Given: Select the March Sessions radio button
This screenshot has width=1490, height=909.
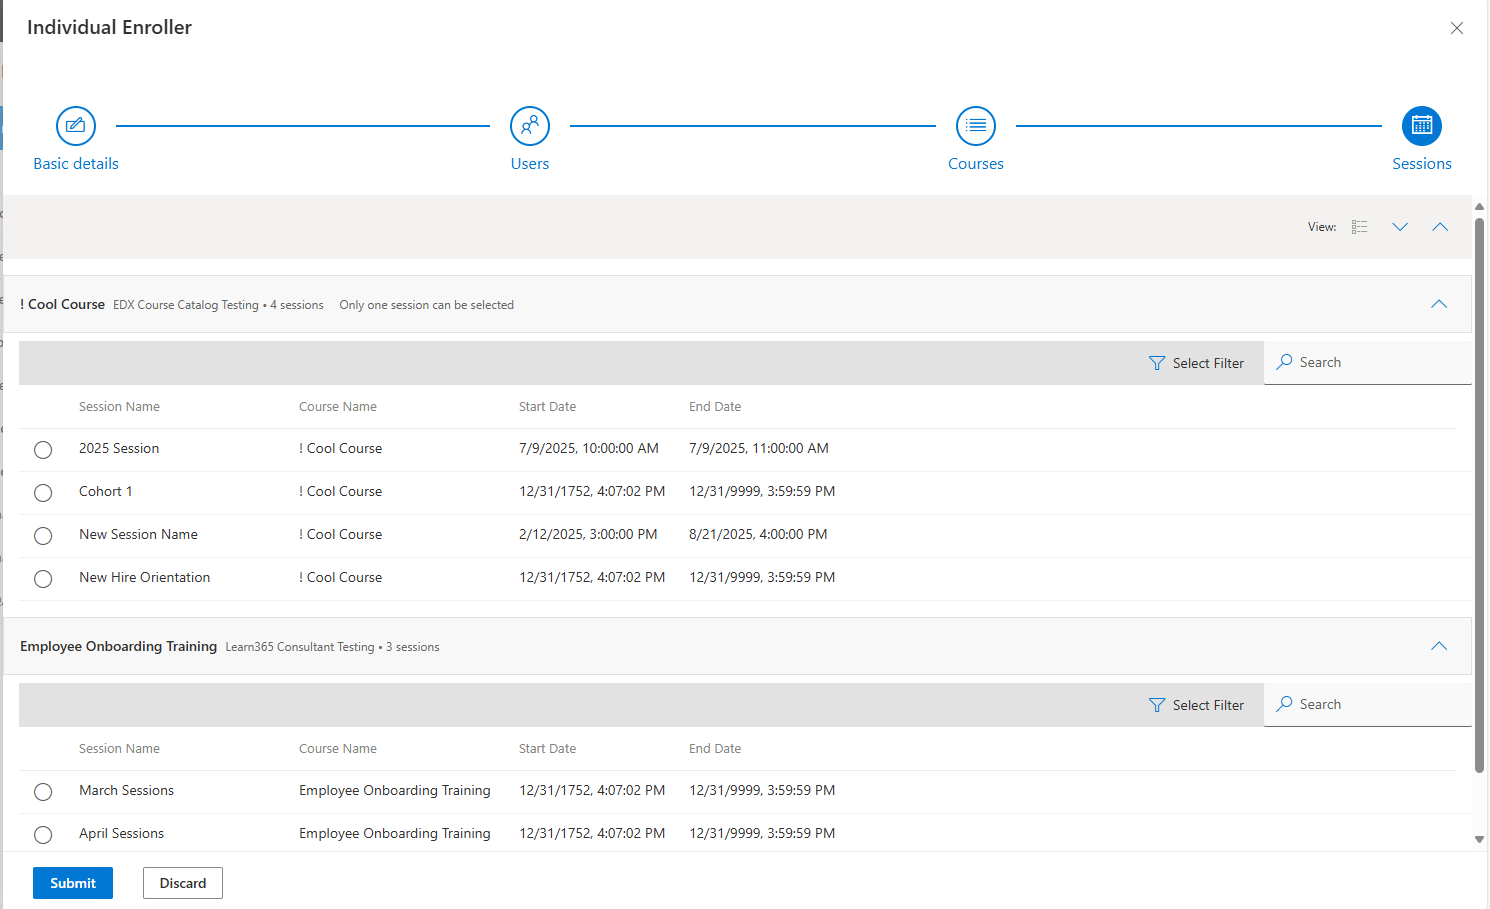Looking at the screenshot, I should coord(43,792).
